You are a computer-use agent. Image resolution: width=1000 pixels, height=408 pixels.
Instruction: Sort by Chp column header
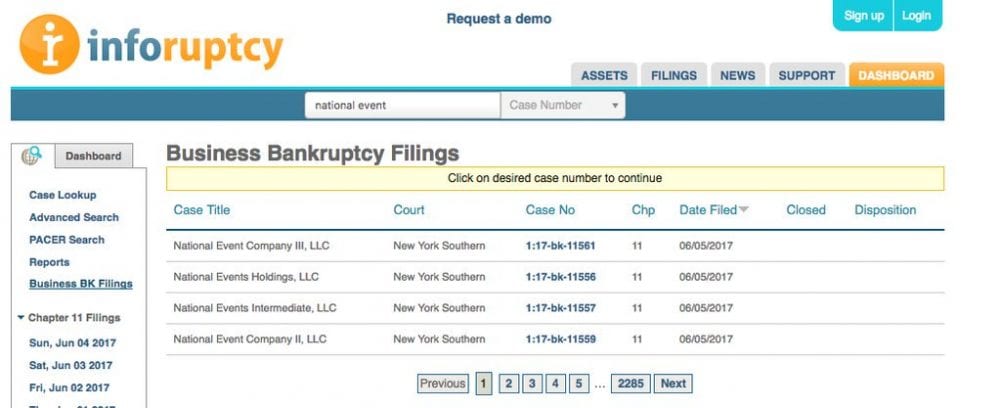(643, 210)
